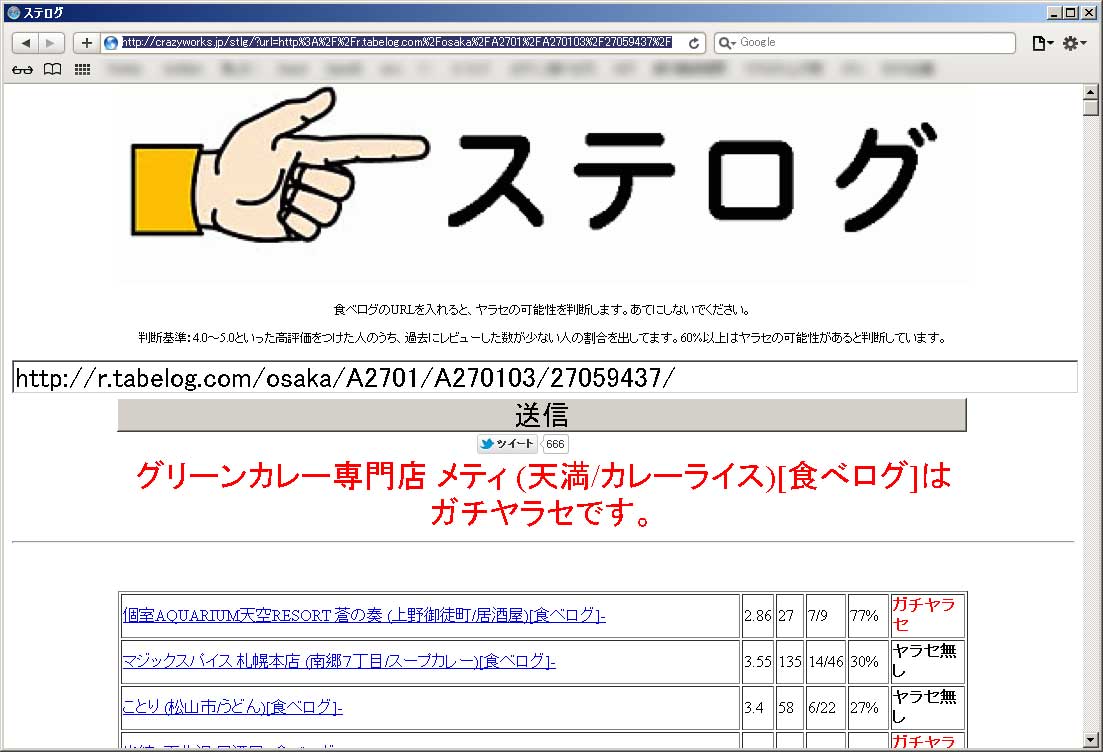Open browser settings via the gear icon
Screen dimensions: 1103x752
point(1069,43)
